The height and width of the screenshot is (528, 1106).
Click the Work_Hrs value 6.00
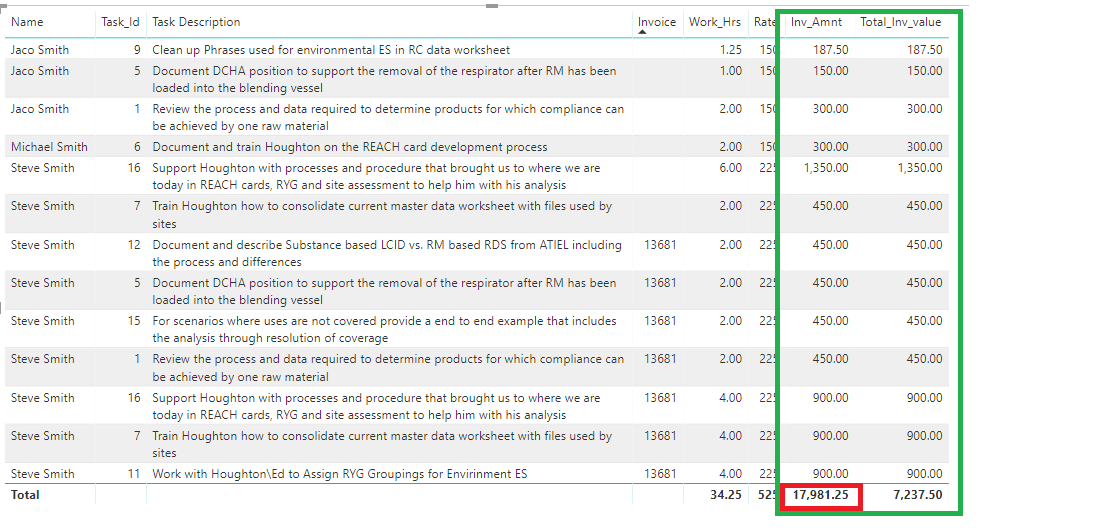point(730,168)
